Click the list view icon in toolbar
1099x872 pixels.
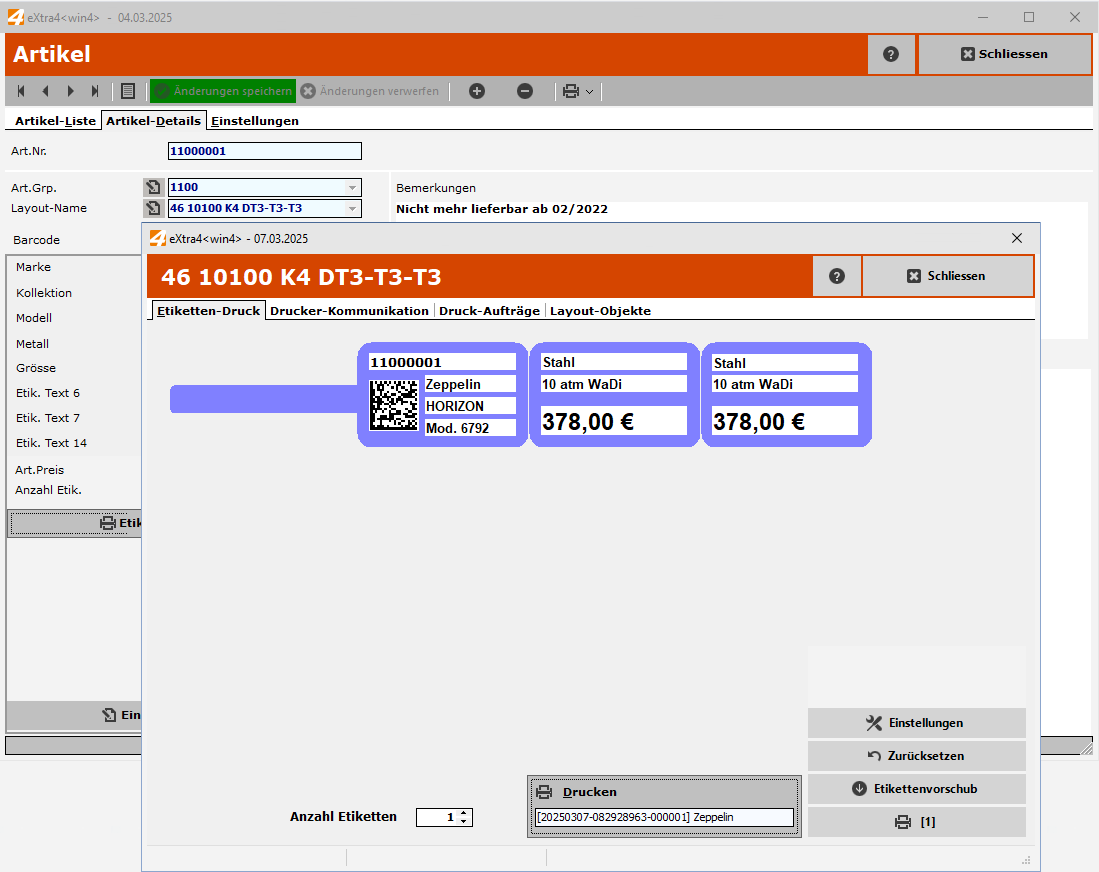pyautogui.click(x=128, y=91)
